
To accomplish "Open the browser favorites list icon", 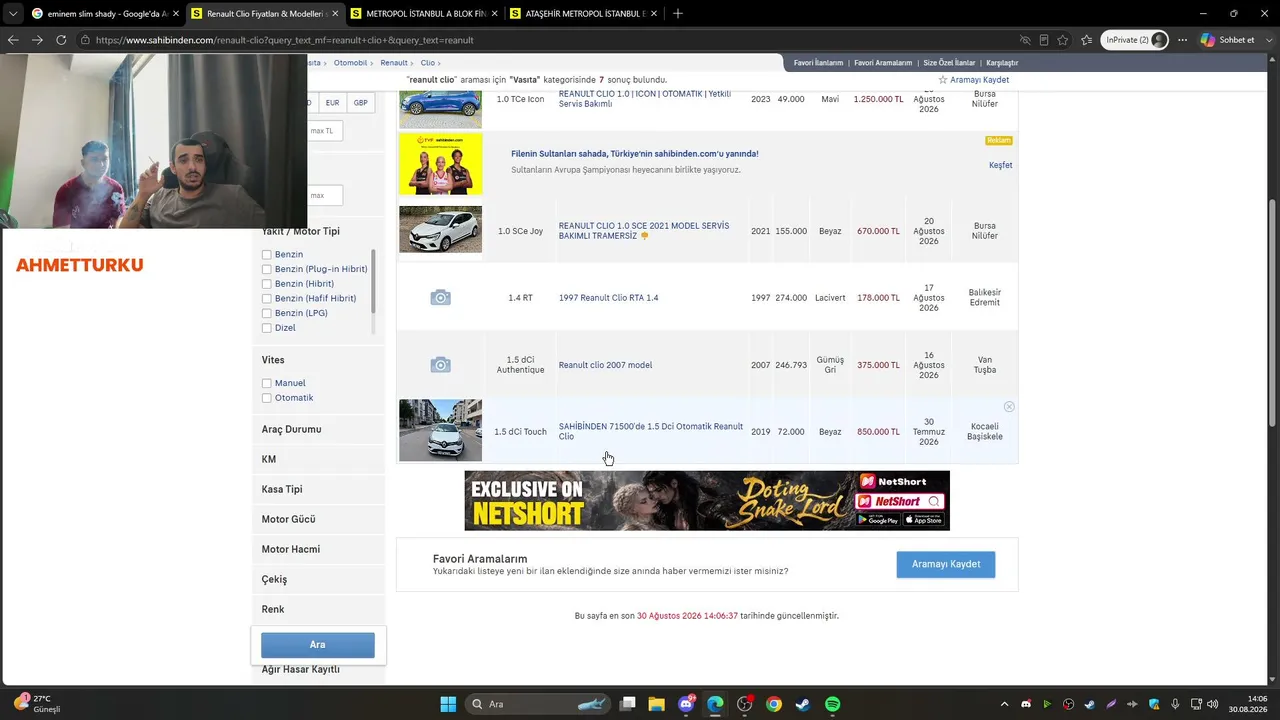I will (1086, 40).
